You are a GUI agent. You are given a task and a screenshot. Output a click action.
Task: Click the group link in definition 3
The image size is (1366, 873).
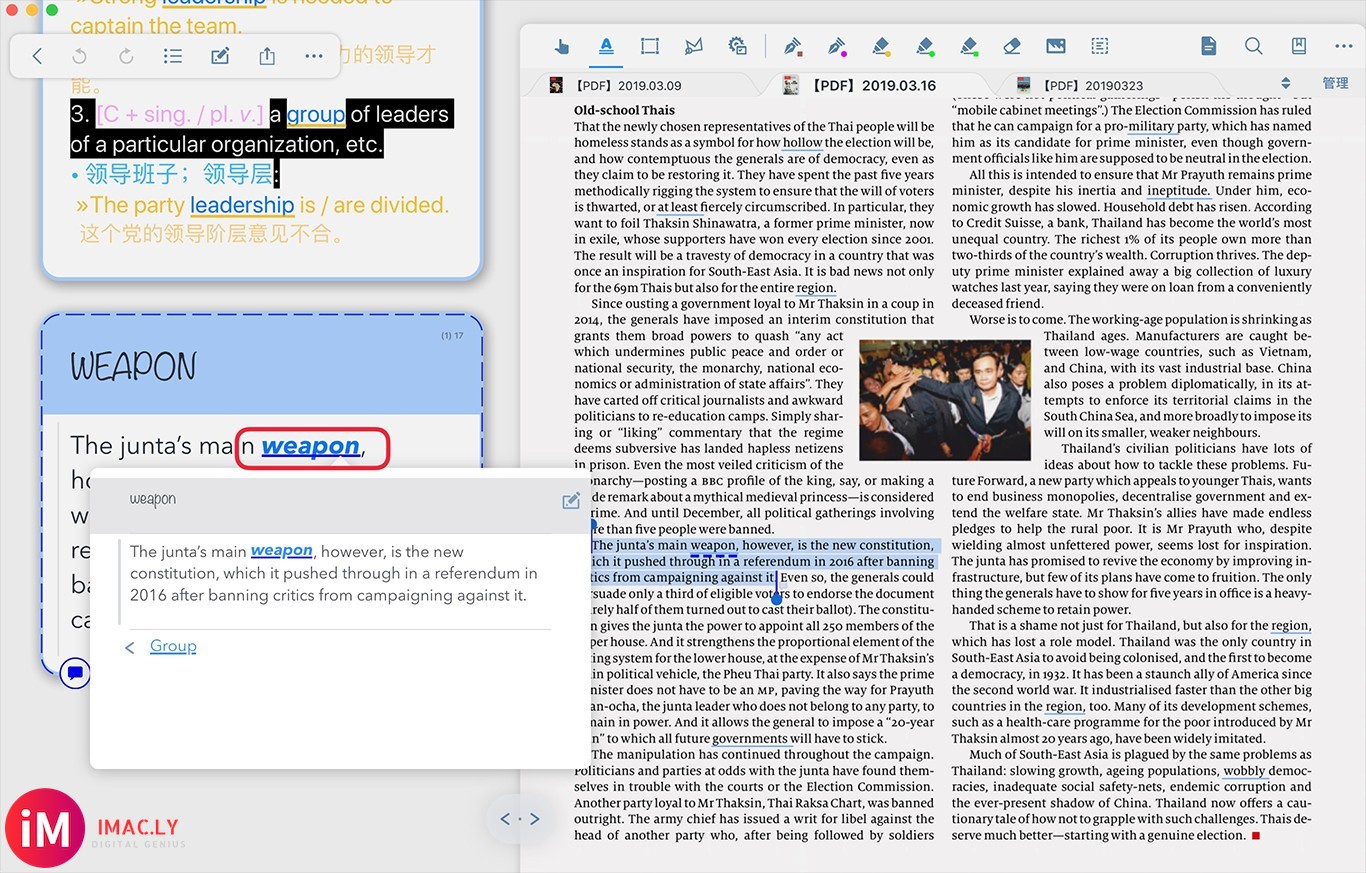316,114
